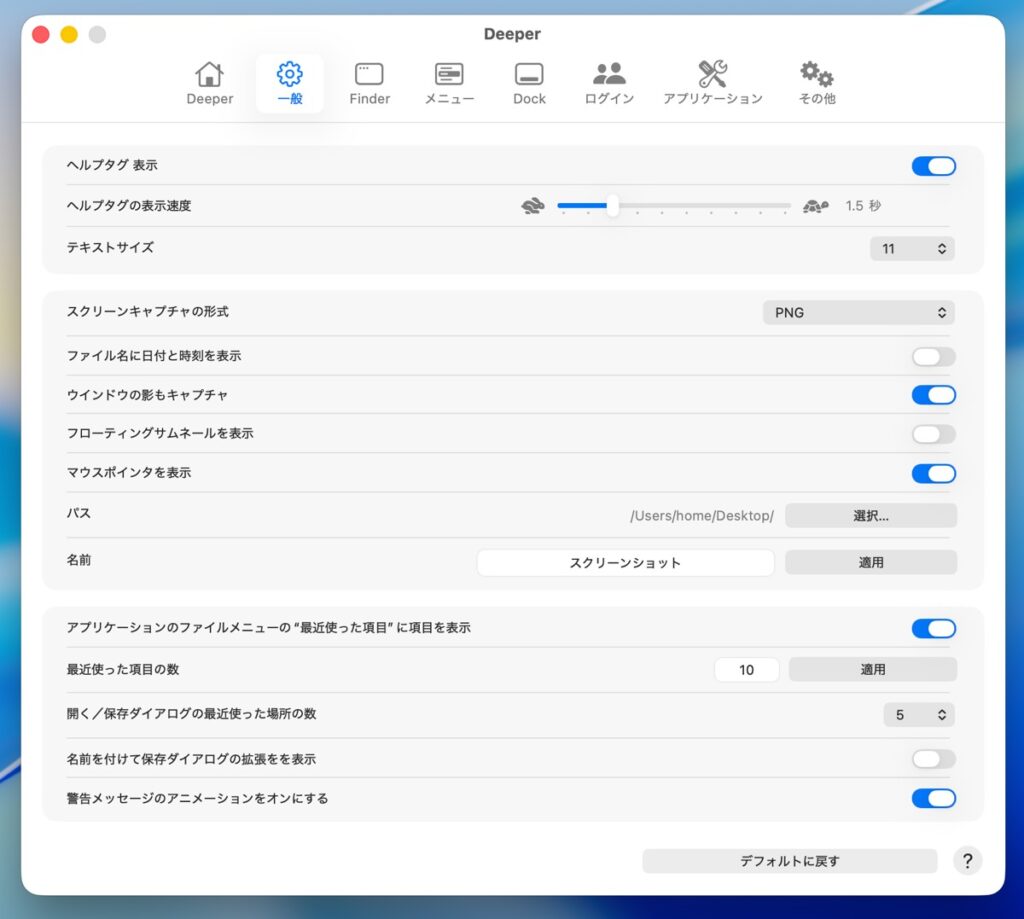Open the recent places count dropdown showing 5

point(919,715)
